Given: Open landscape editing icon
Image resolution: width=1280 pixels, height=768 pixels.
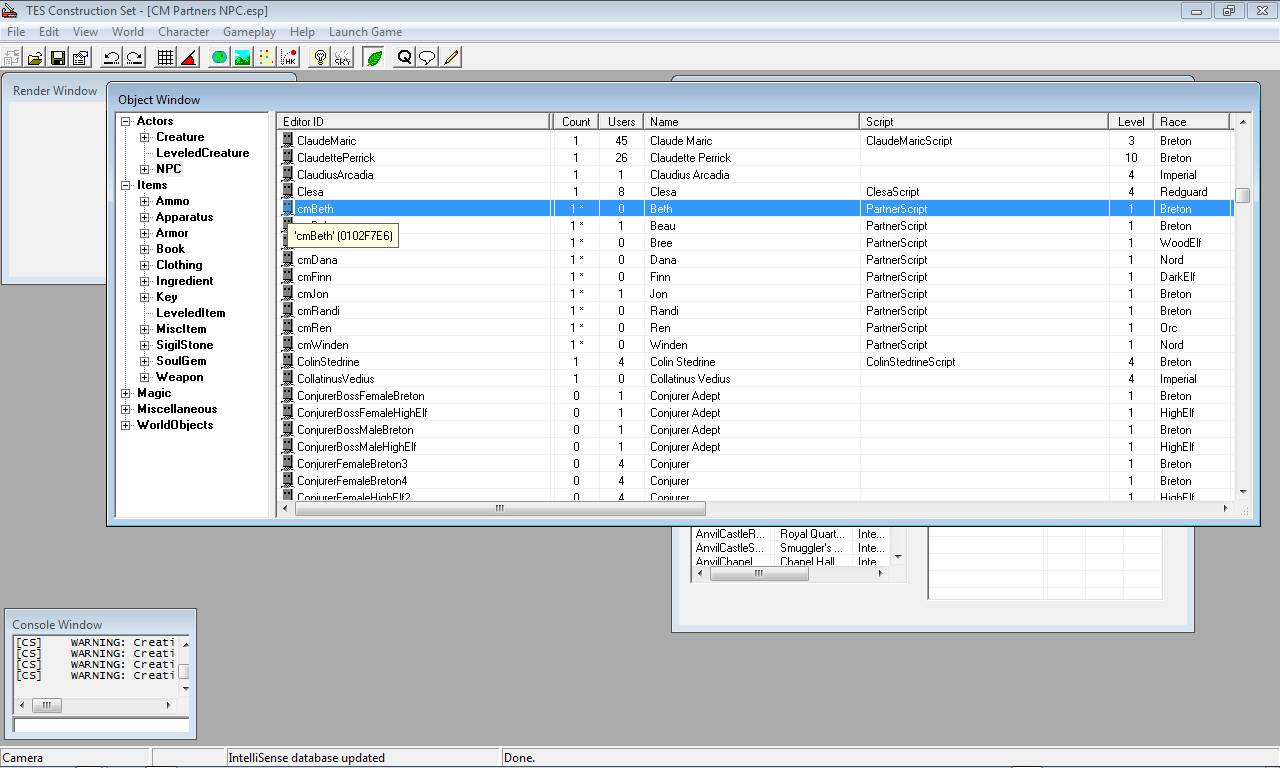Looking at the screenshot, I should [x=242, y=58].
